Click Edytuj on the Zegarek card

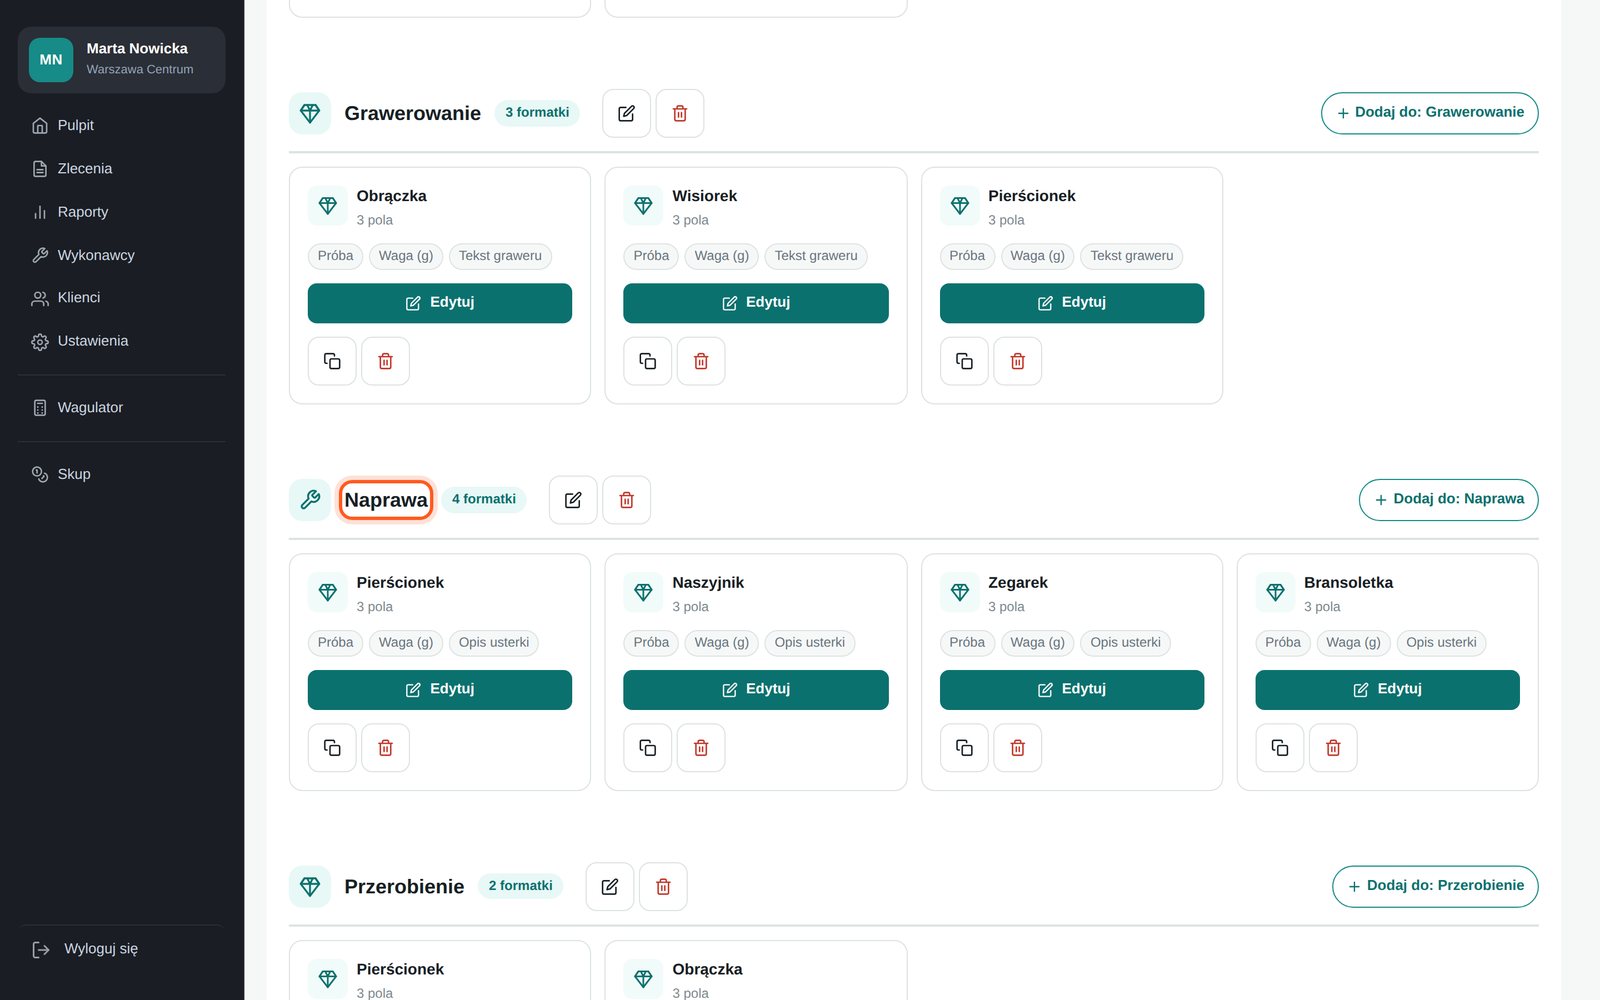tap(1072, 690)
